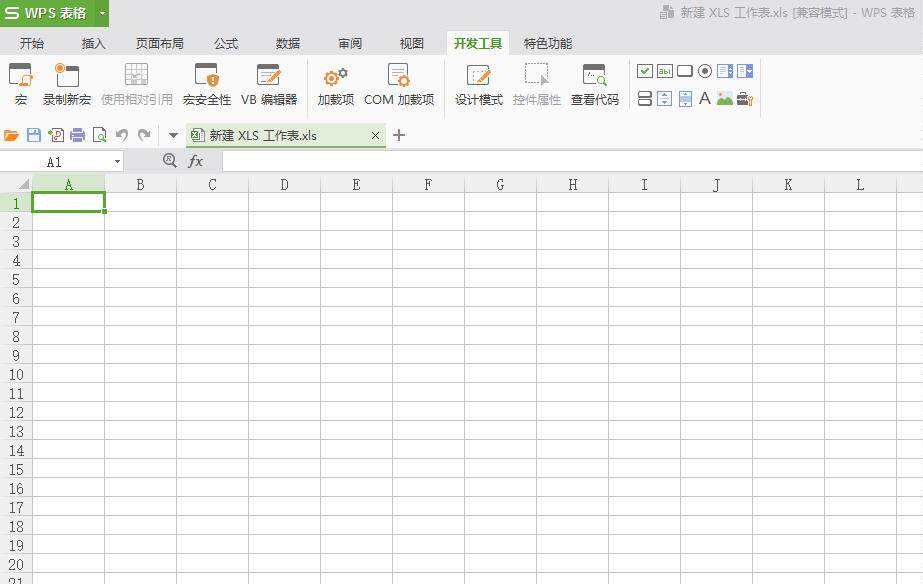
Task: Open the 页面布局 tab
Action: click(x=160, y=44)
